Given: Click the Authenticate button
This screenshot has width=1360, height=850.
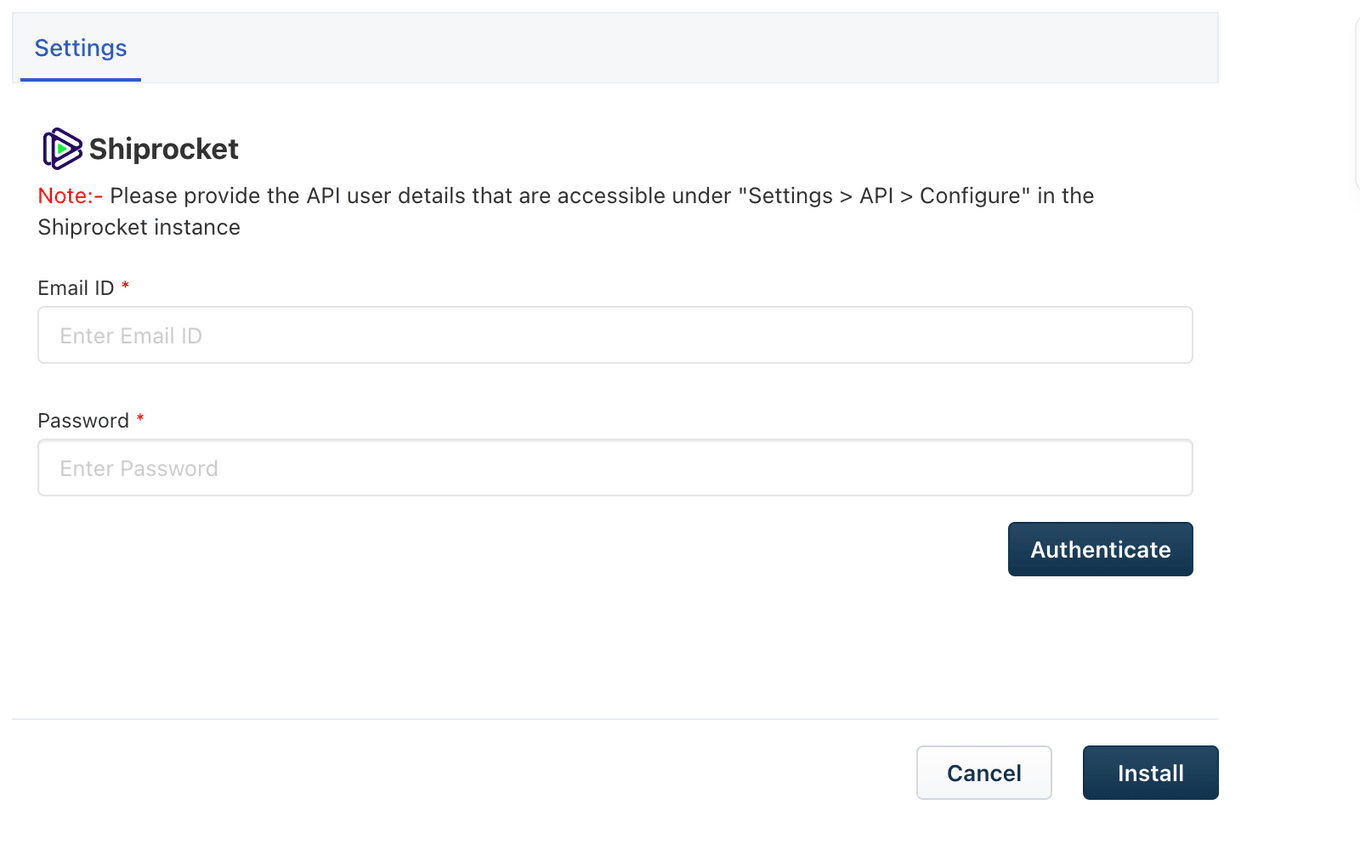Looking at the screenshot, I should coord(1100,549).
